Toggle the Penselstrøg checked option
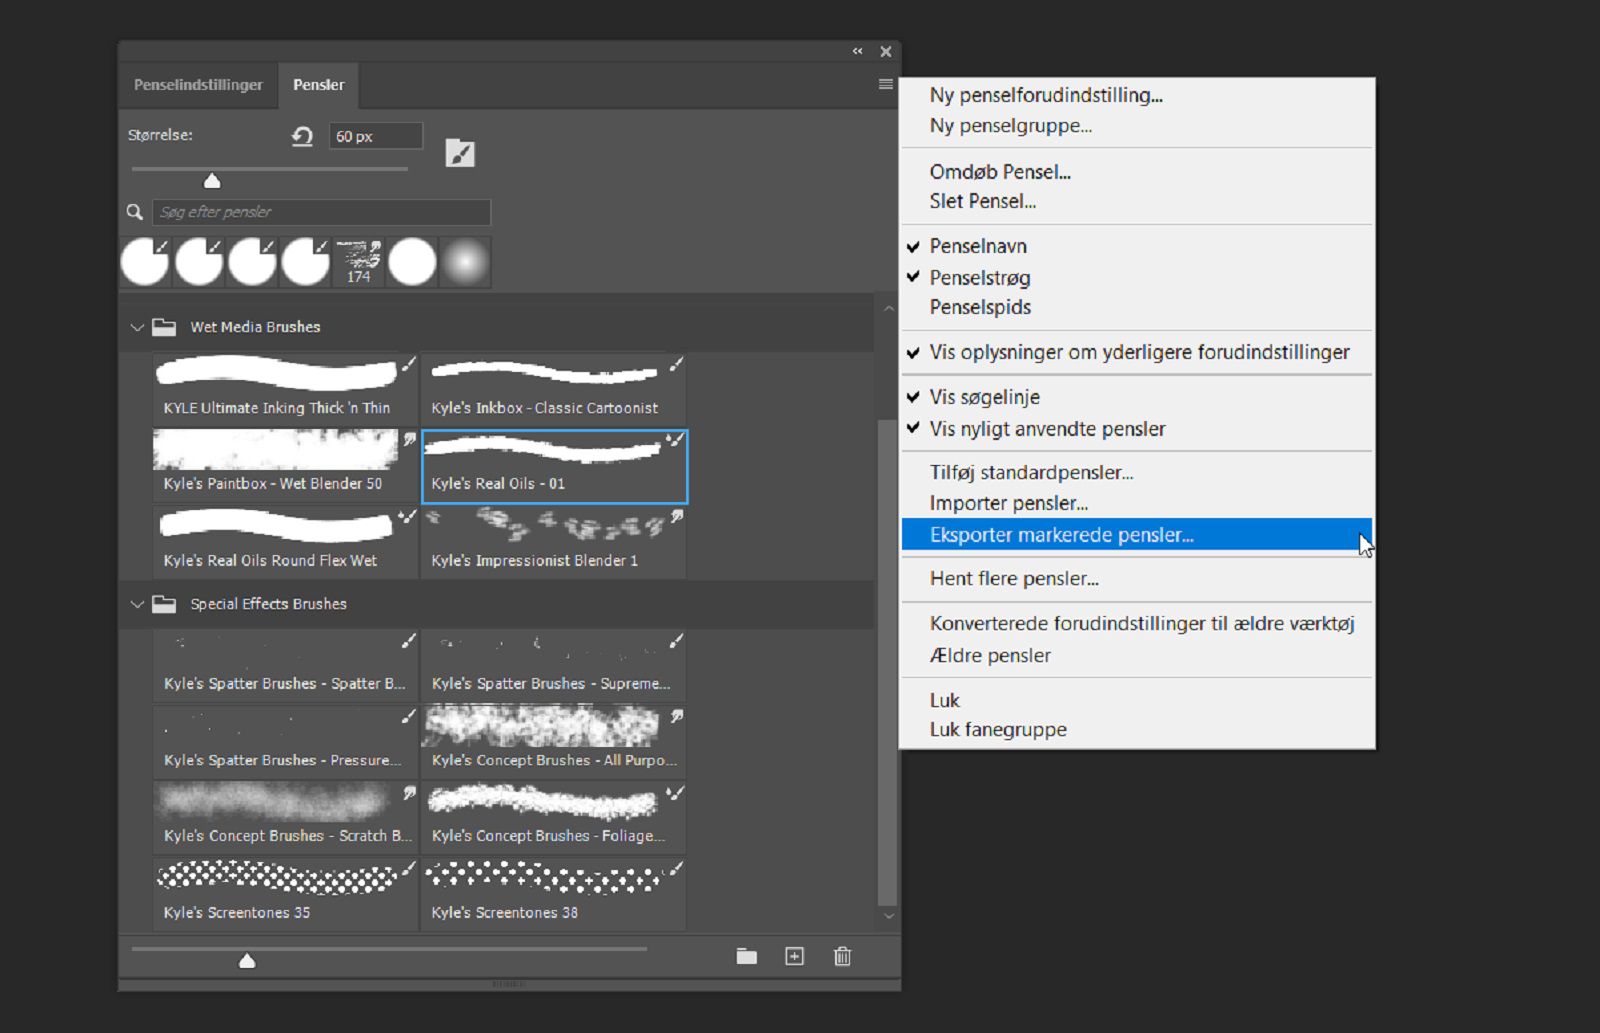Viewport: 1600px width, 1033px height. (1137, 277)
